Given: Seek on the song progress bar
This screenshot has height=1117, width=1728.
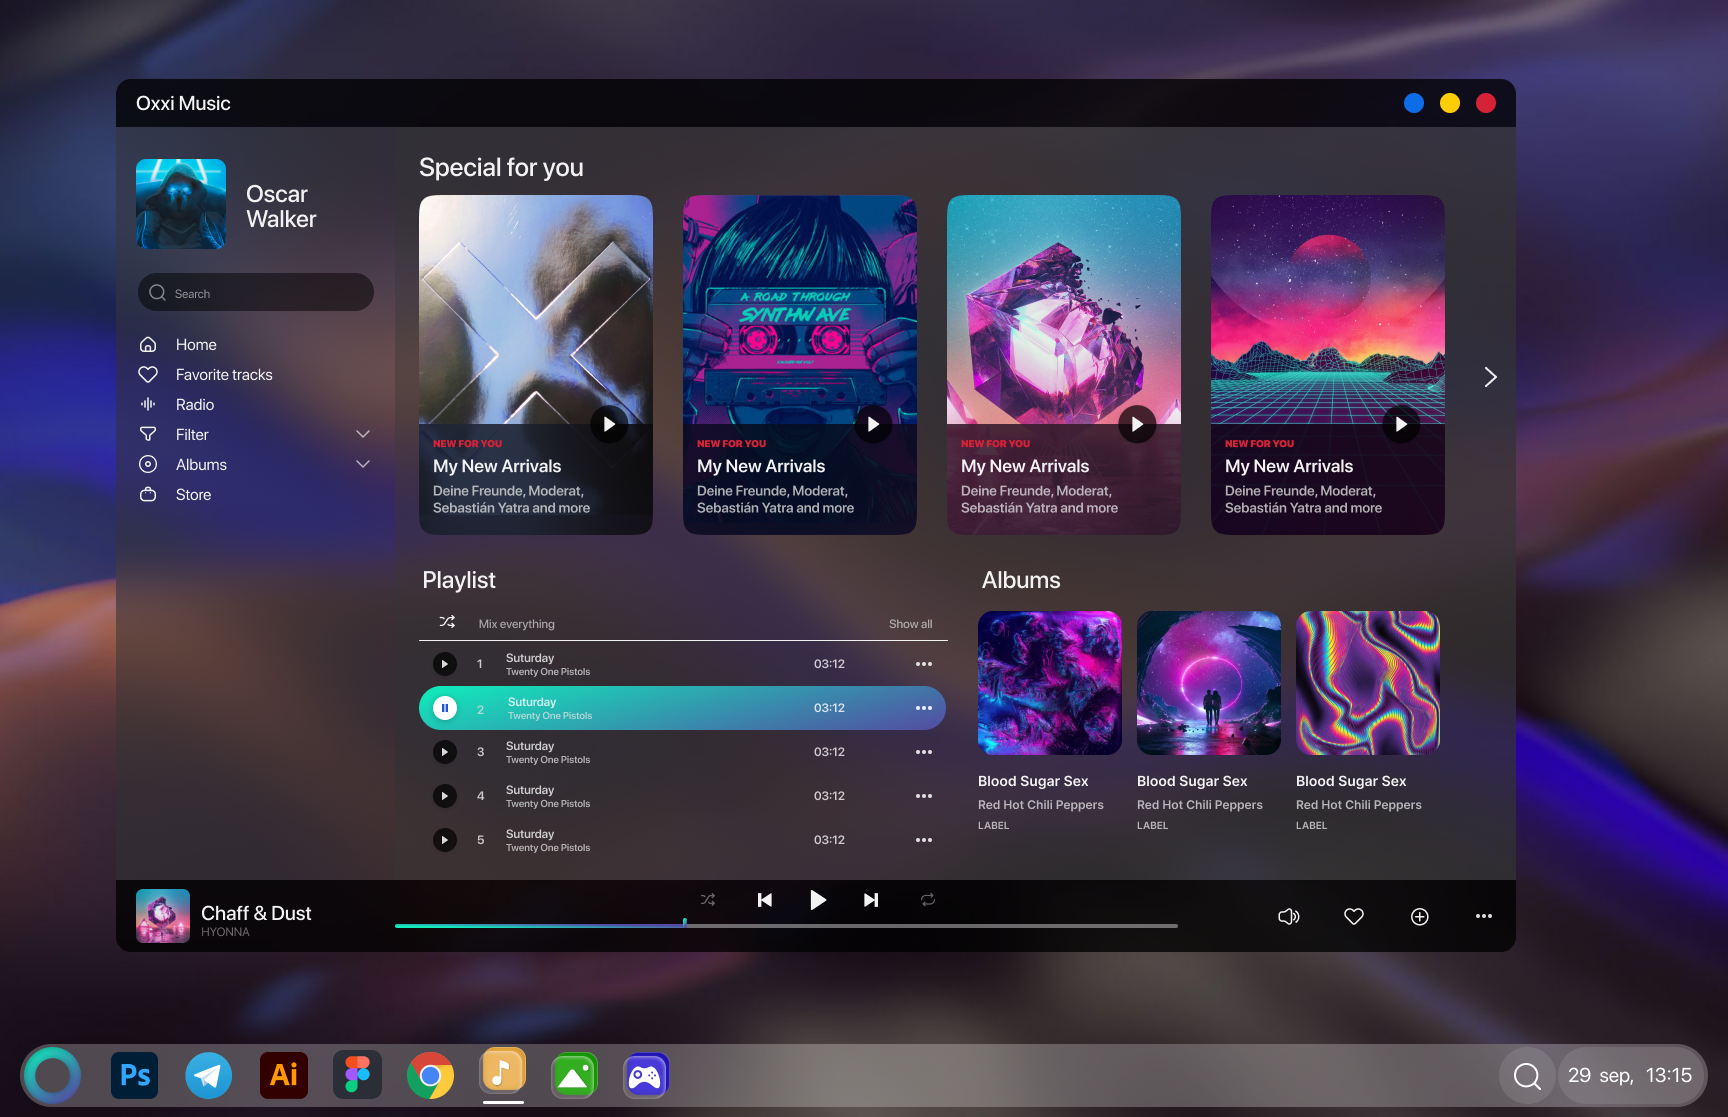Looking at the screenshot, I should click(x=786, y=926).
